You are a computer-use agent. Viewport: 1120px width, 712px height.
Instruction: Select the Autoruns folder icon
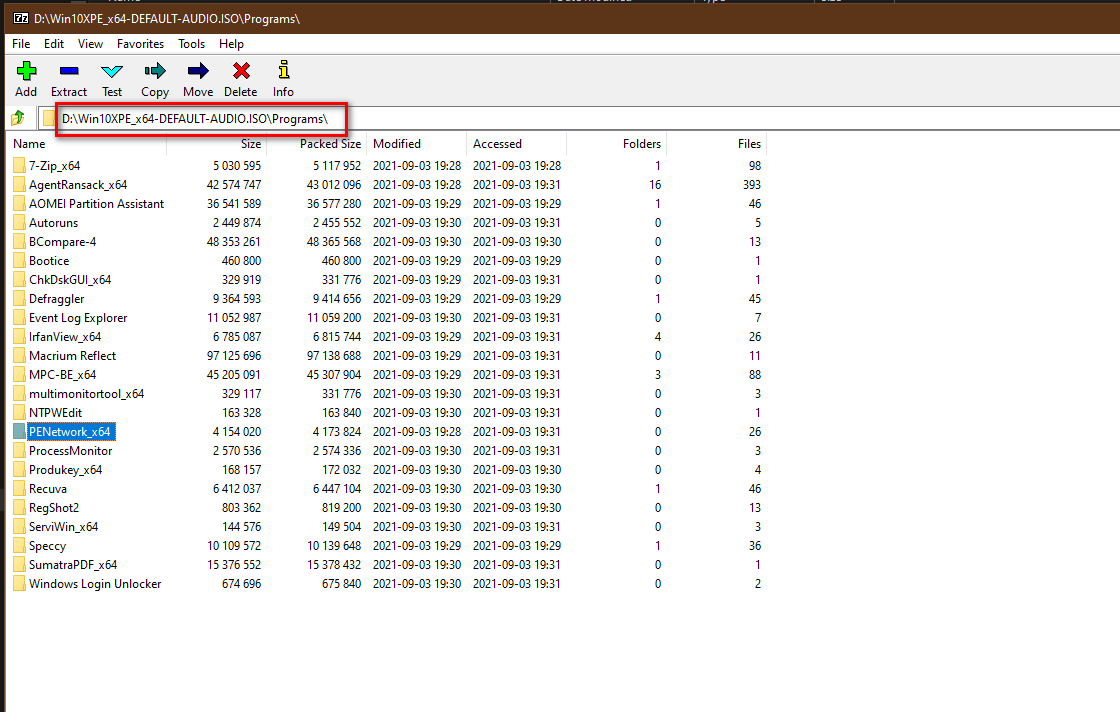tap(19, 223)
